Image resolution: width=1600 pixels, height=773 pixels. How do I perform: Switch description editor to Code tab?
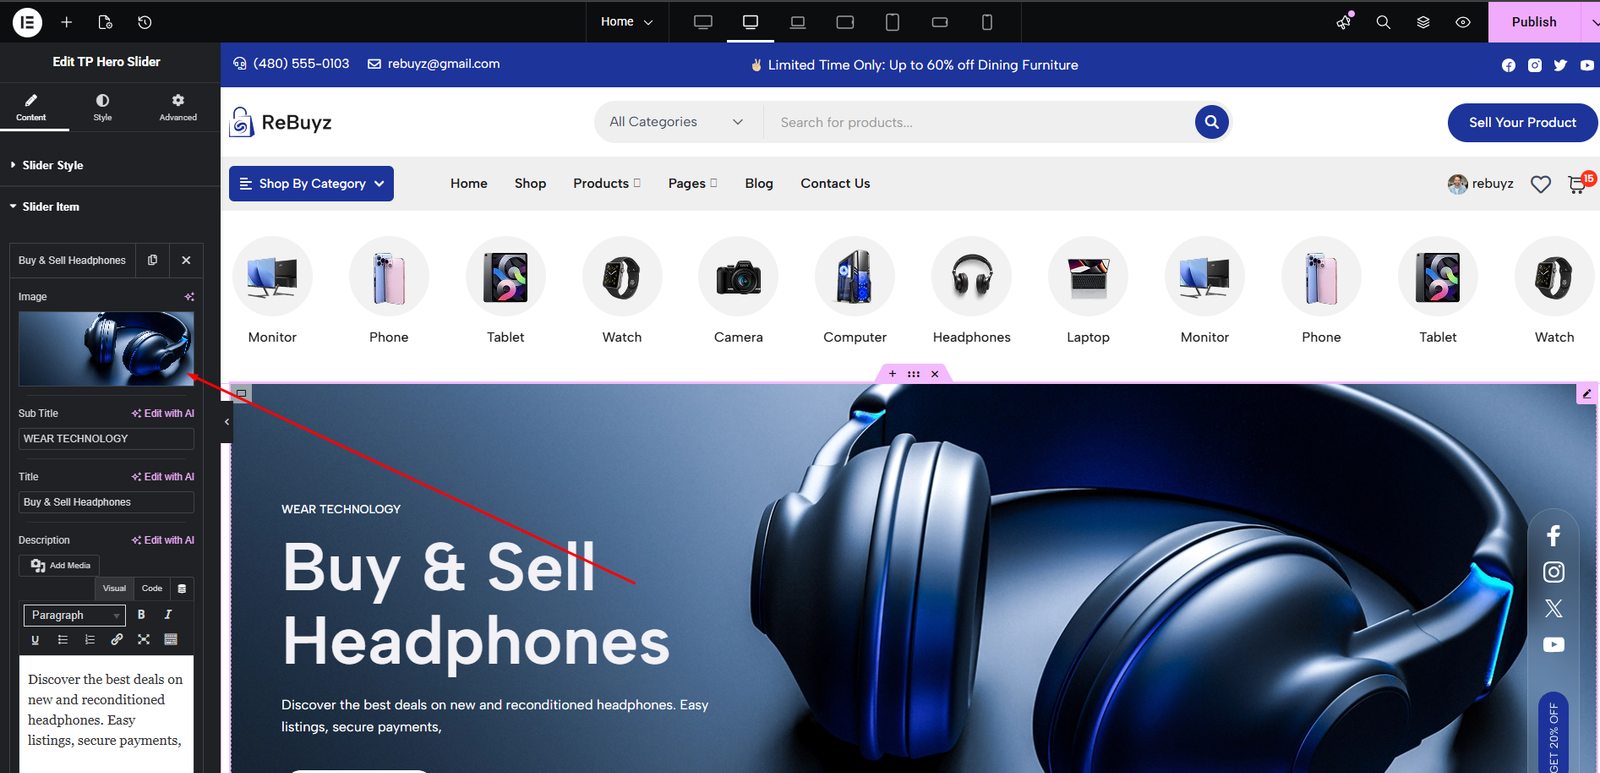pos(152,589)
